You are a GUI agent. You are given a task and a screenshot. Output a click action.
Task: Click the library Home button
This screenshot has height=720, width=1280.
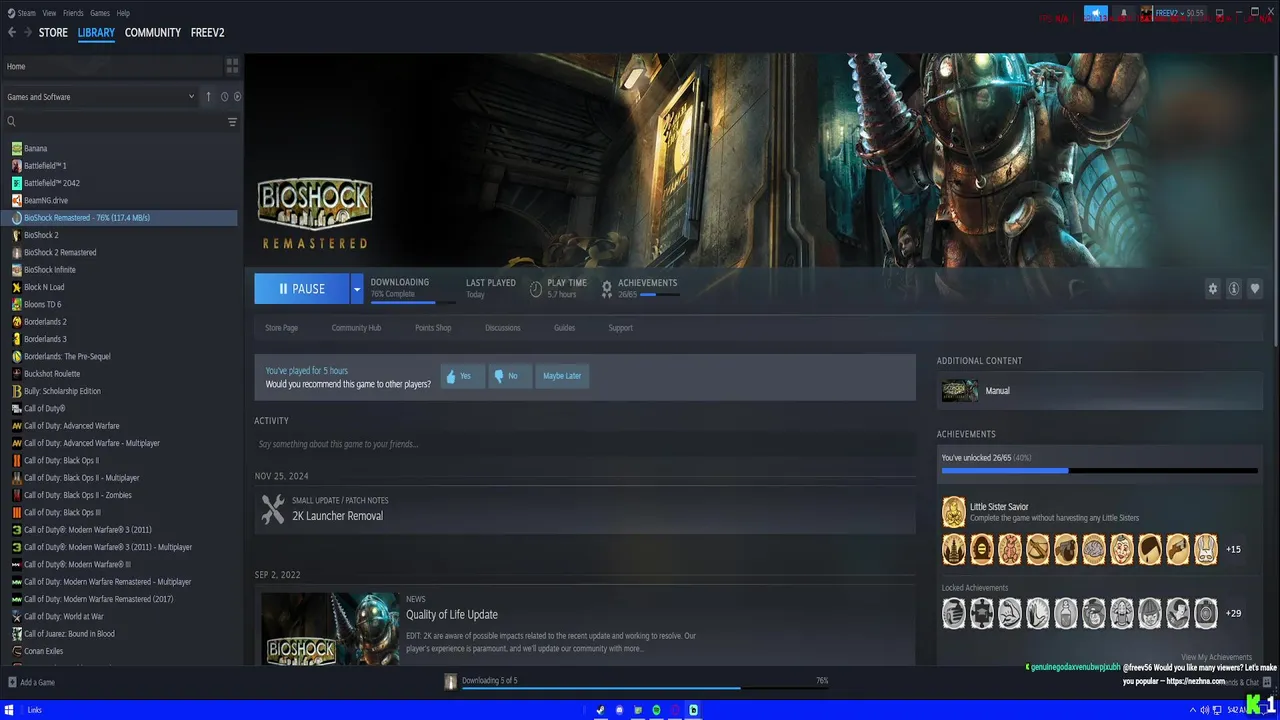click(x=112, y=66)
